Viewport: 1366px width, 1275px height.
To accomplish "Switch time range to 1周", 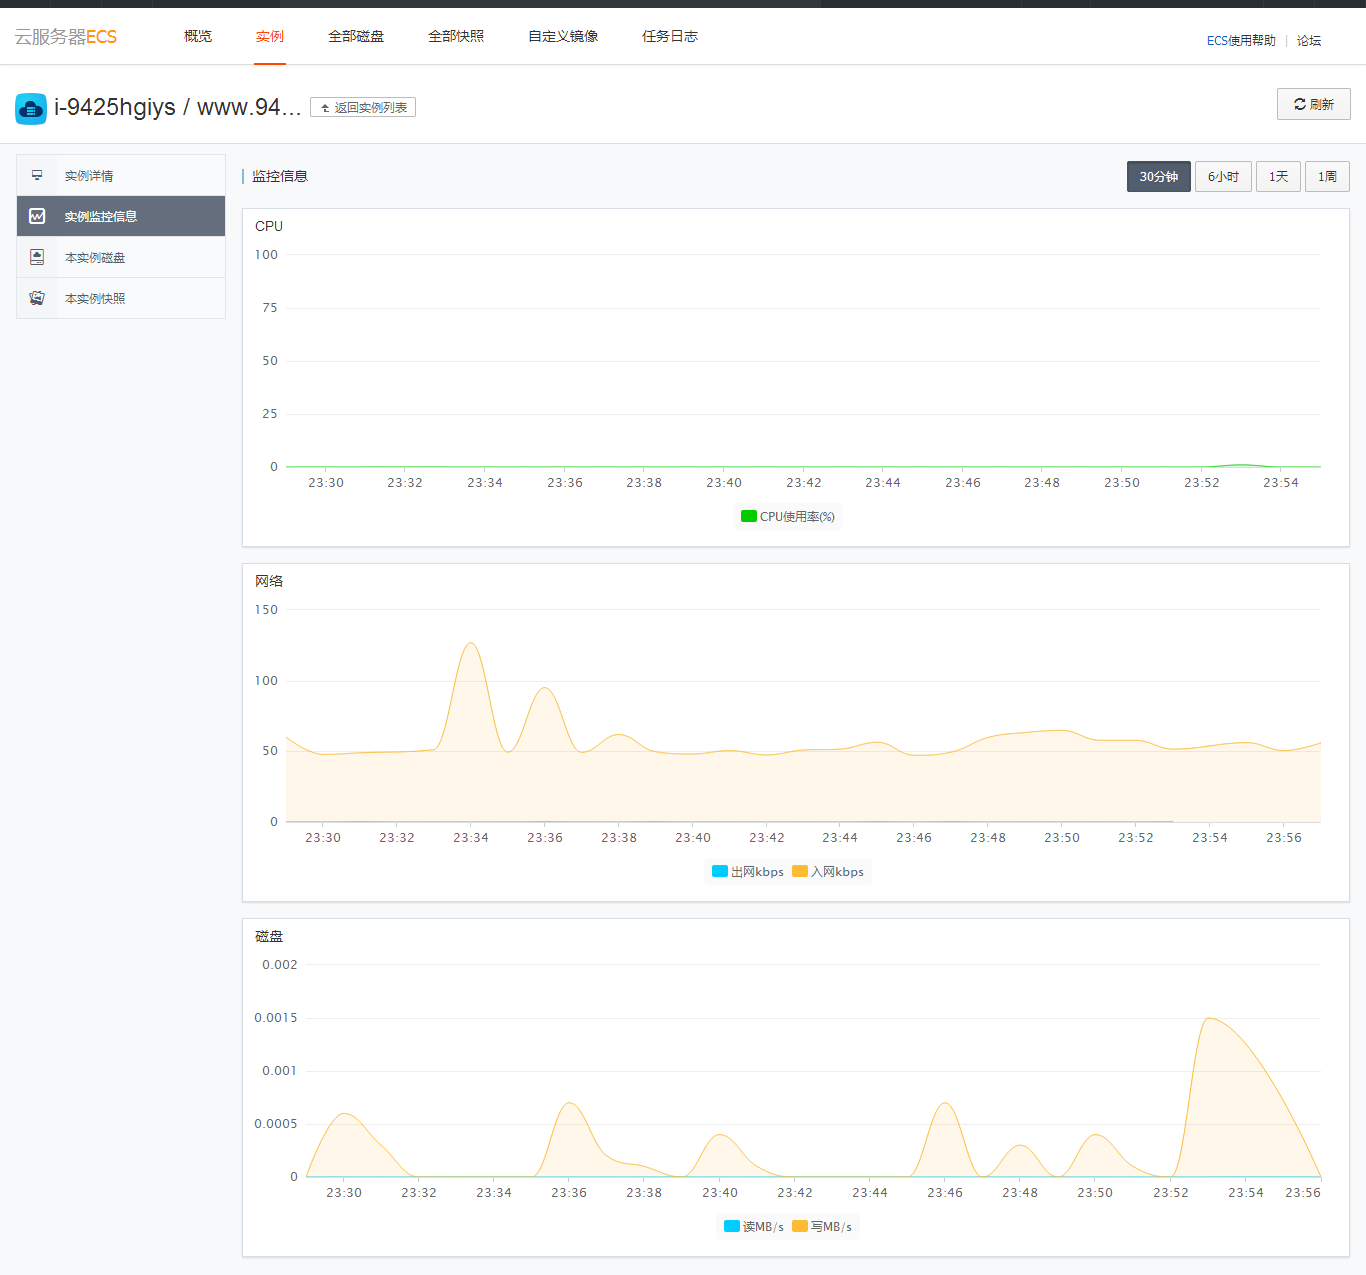I will pos(1327,176).
